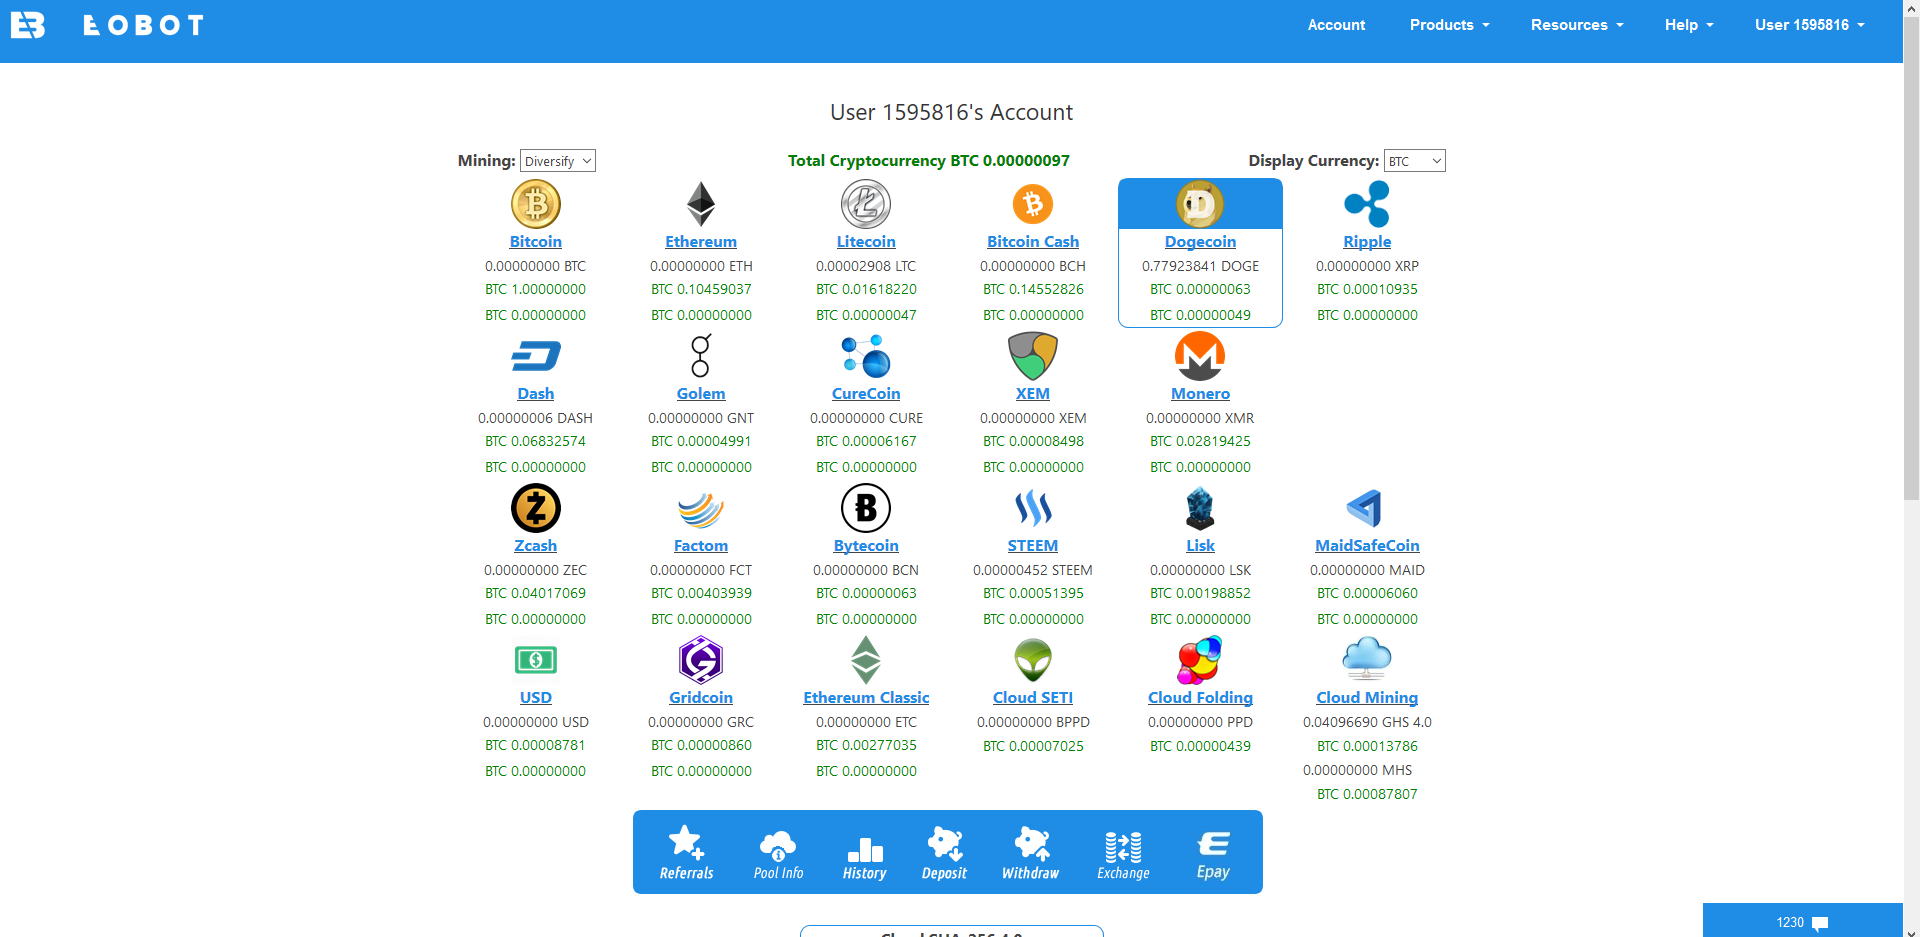Click the Bitcoin Cash link

(x=1033, y=242)
